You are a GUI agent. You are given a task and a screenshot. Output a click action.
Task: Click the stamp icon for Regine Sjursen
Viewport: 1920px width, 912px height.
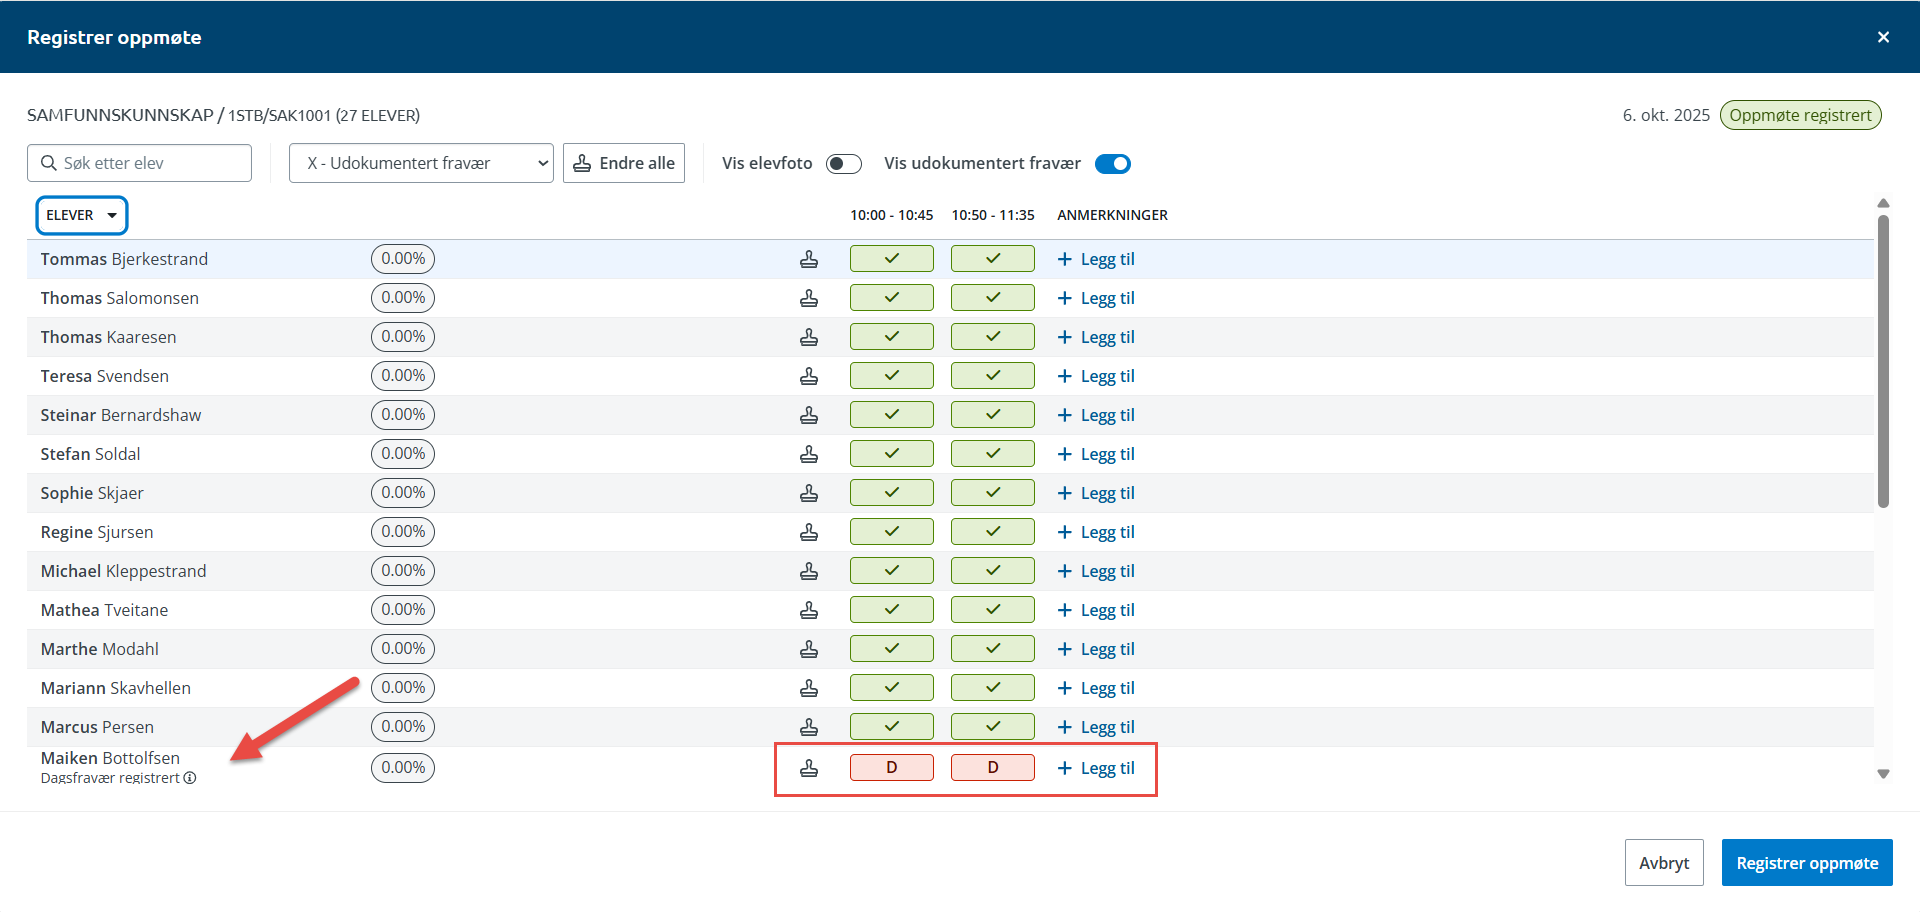809,532
